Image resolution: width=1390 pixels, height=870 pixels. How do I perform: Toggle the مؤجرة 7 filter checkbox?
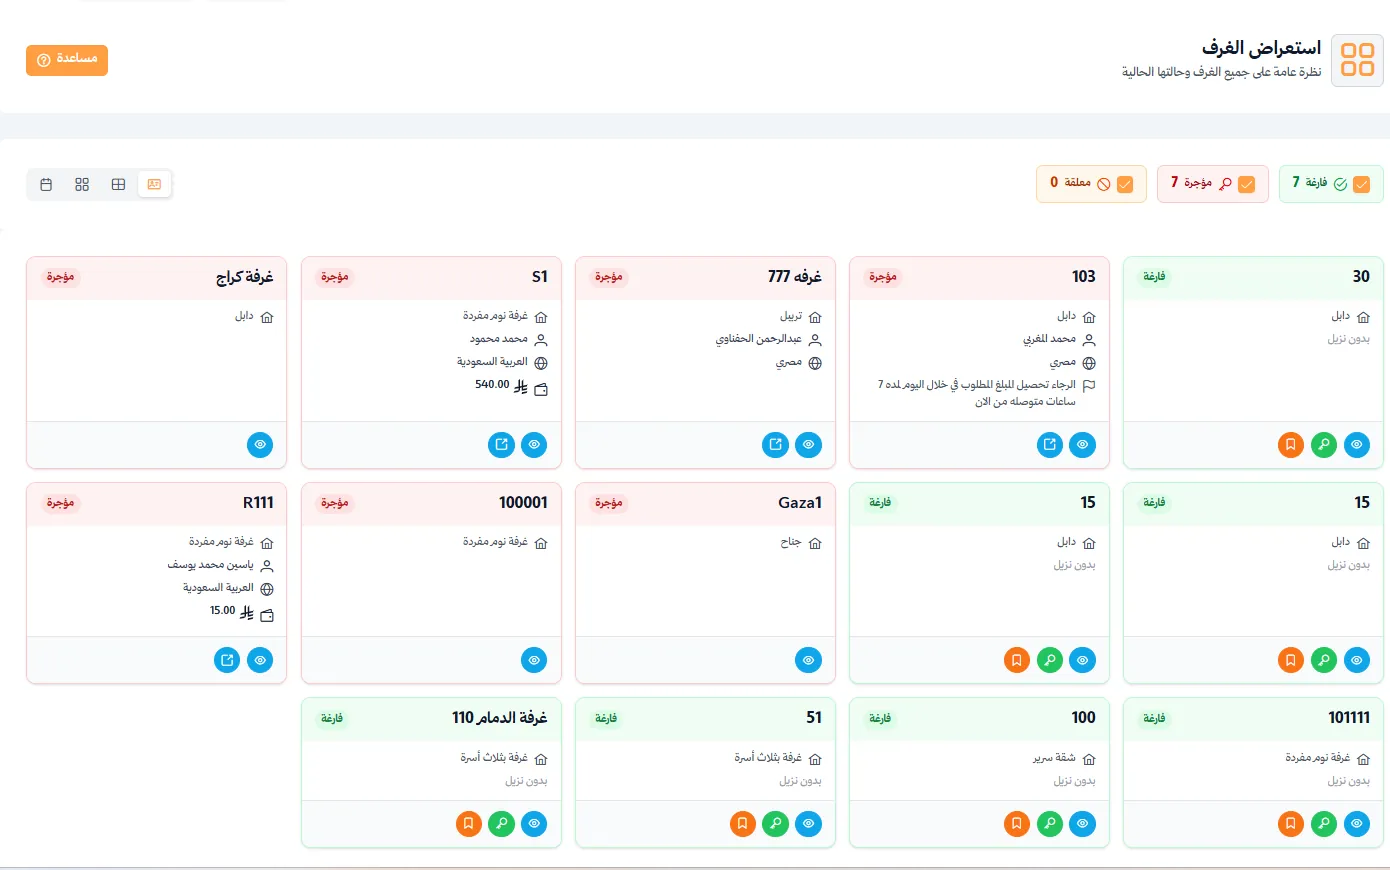[x=1246, y=184]
